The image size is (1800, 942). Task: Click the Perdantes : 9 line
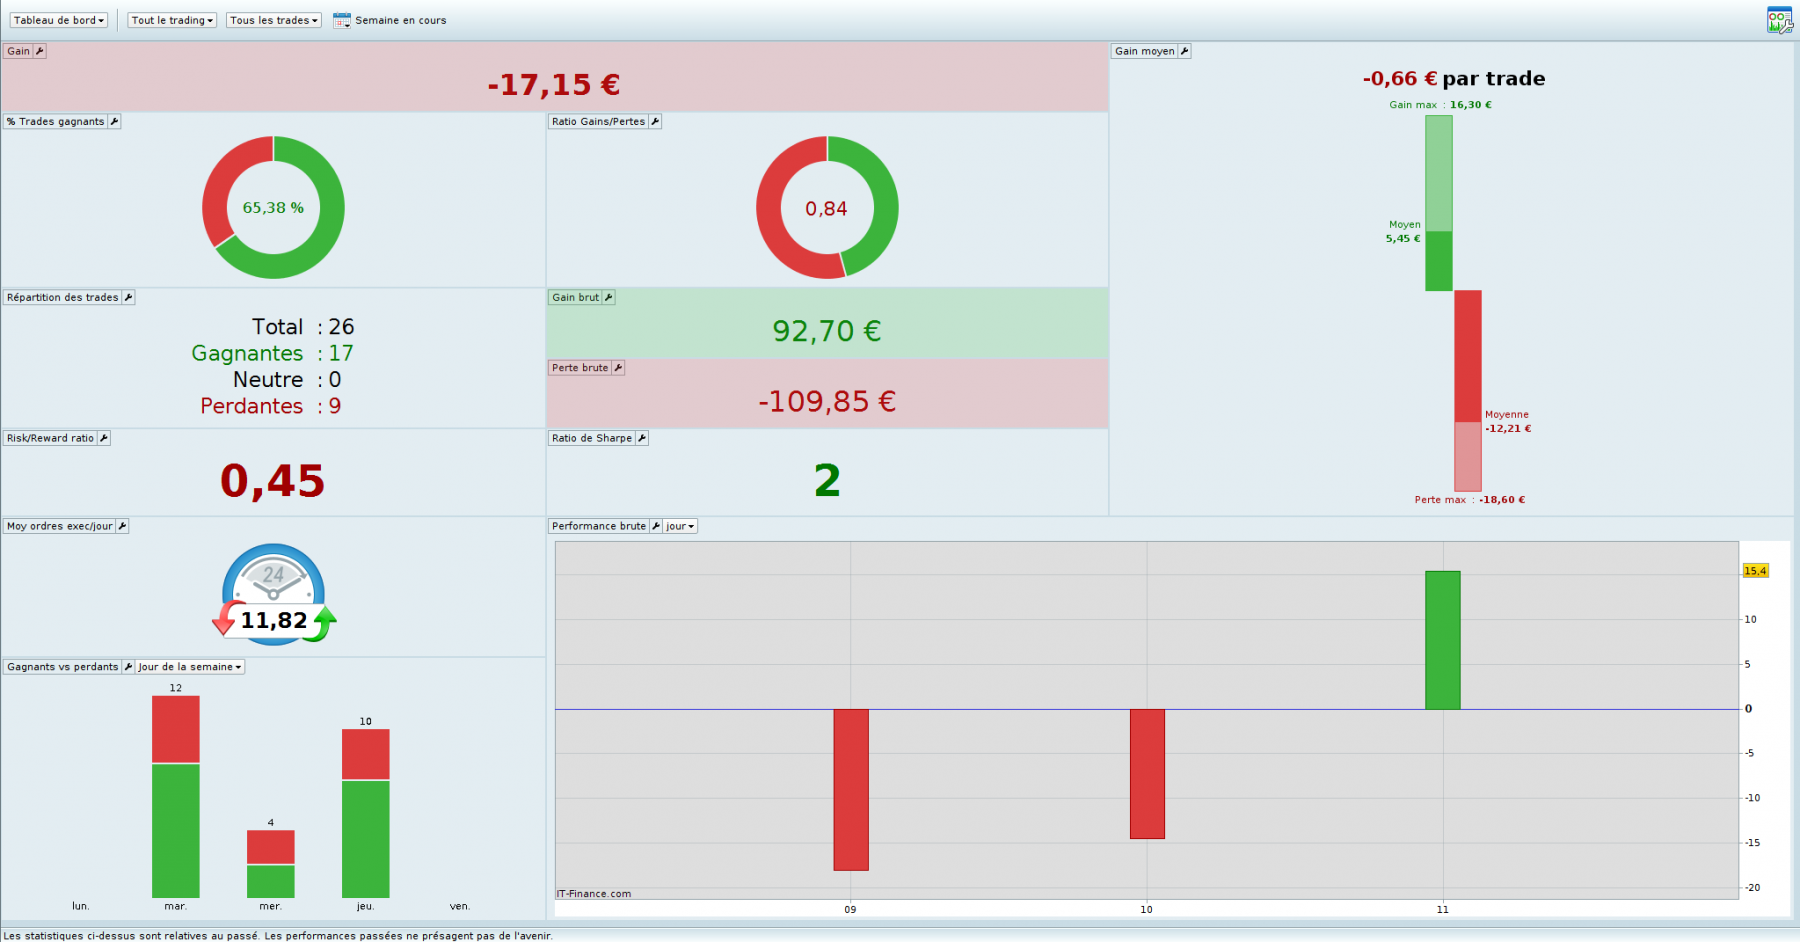271,406
